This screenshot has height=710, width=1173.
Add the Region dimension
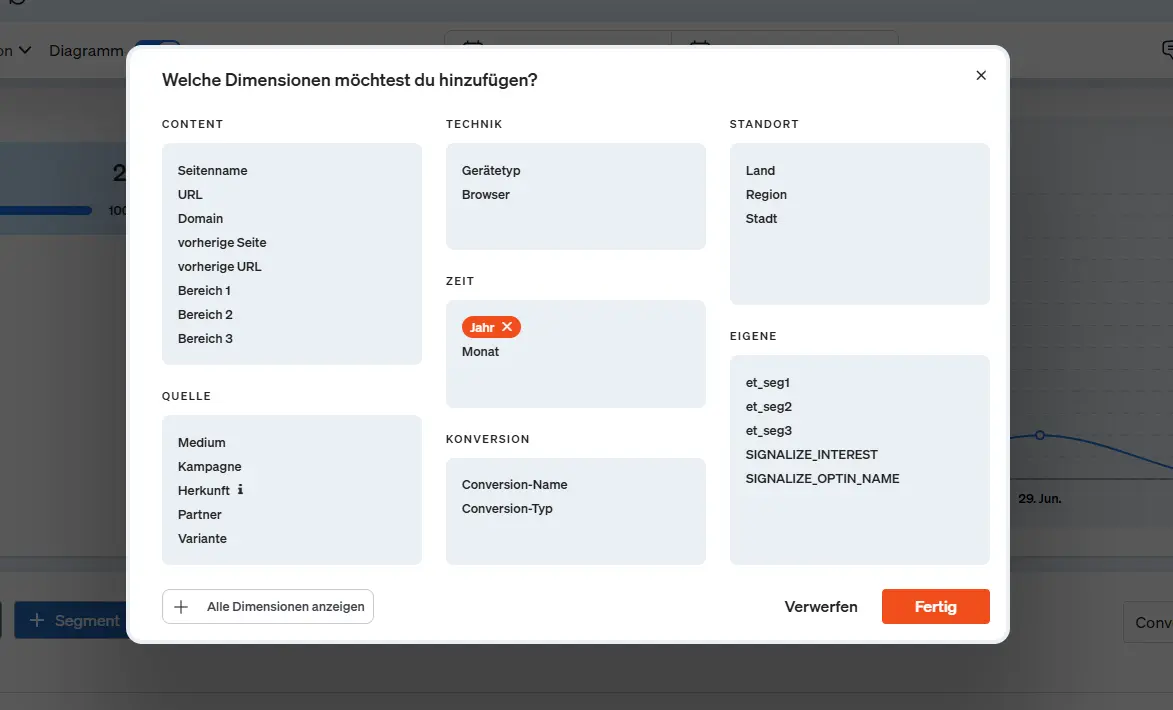[766, 195]
